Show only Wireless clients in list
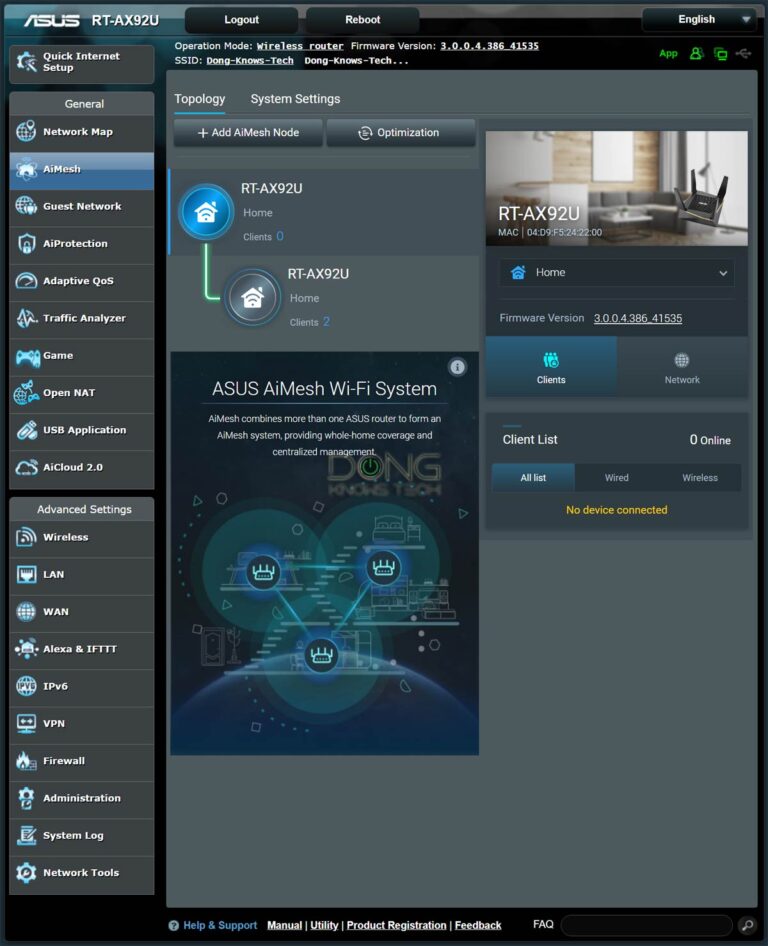This screenshot has height=946, width=768. click(x=700, y=478)
